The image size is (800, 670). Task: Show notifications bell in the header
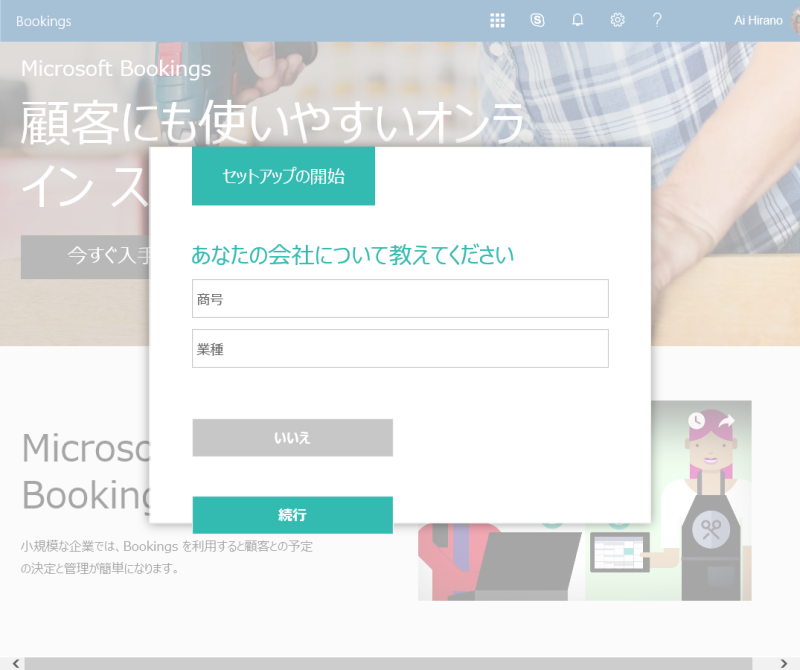(577, 20)
